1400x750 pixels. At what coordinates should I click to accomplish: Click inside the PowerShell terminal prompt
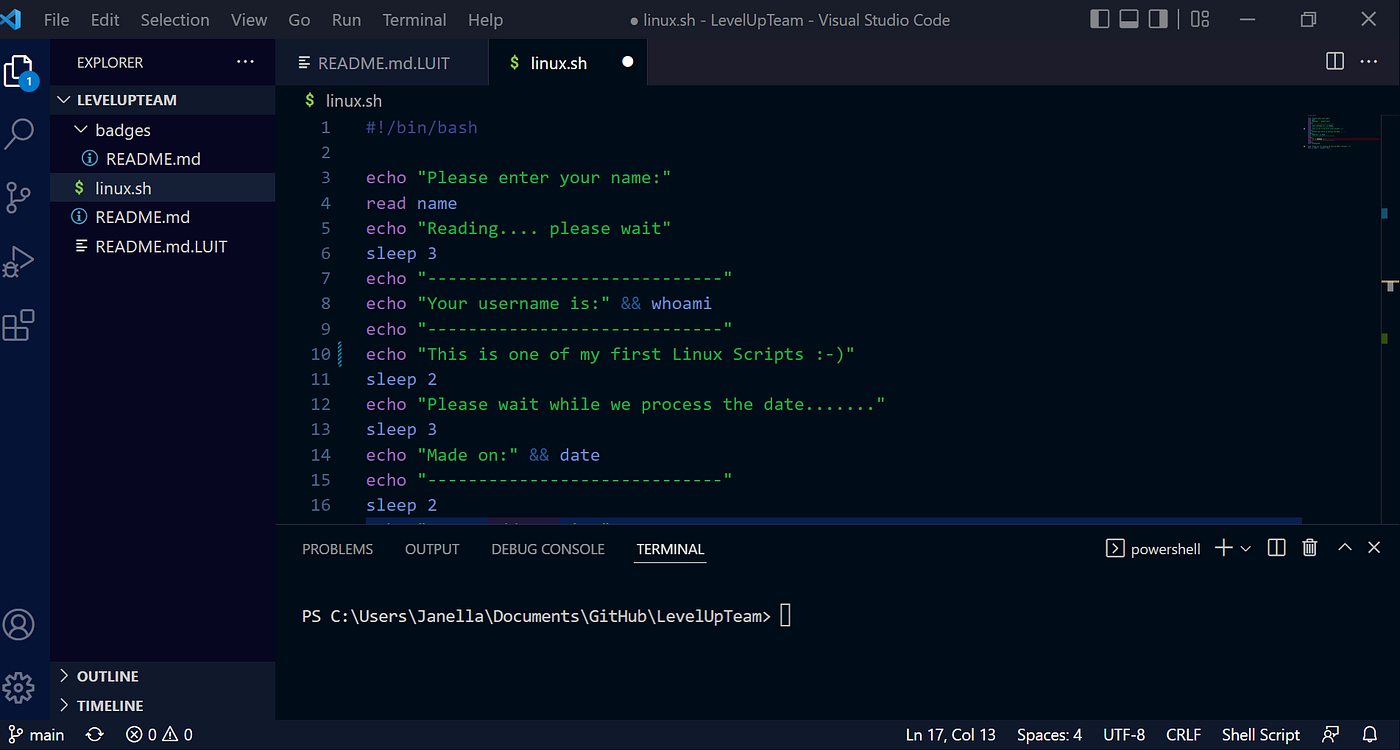tap(786, 615)
